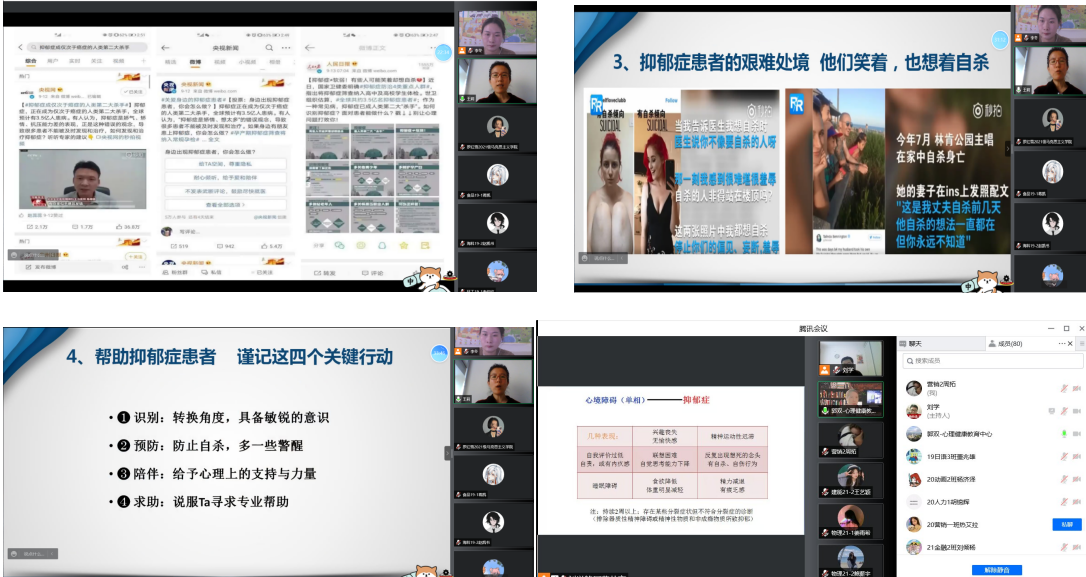Toggle mute icon for 刘宇 in member list

[x=1065, y=411]
